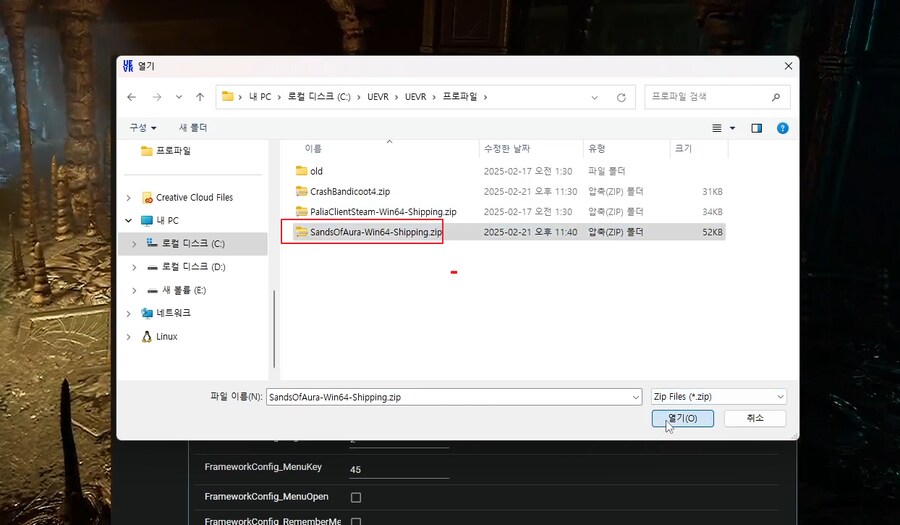This screenshot has width=900, height=525.
Task: Select 로컬 디스크 (D:) drive
Action: tap(193, 267)
